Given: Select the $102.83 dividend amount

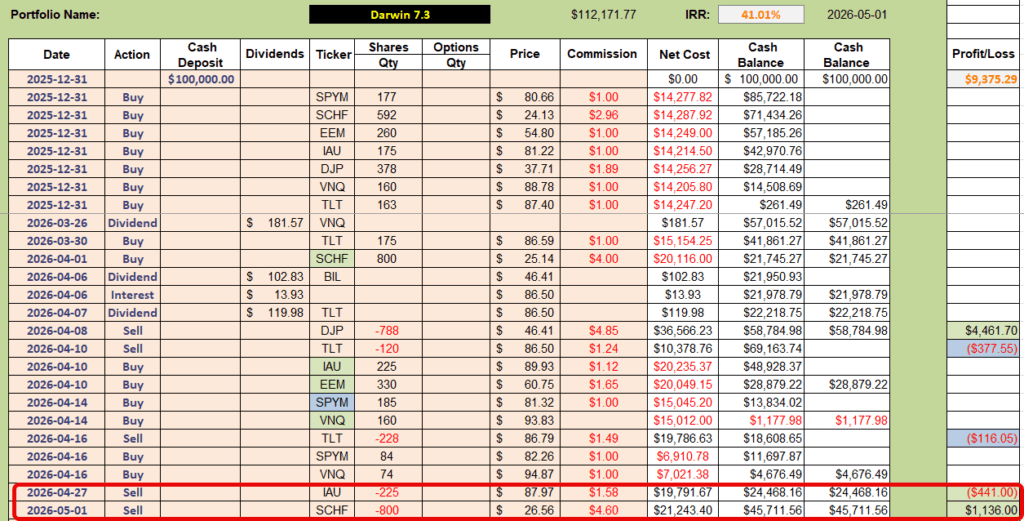Looking at the screenshot, I should click(275, 277).
